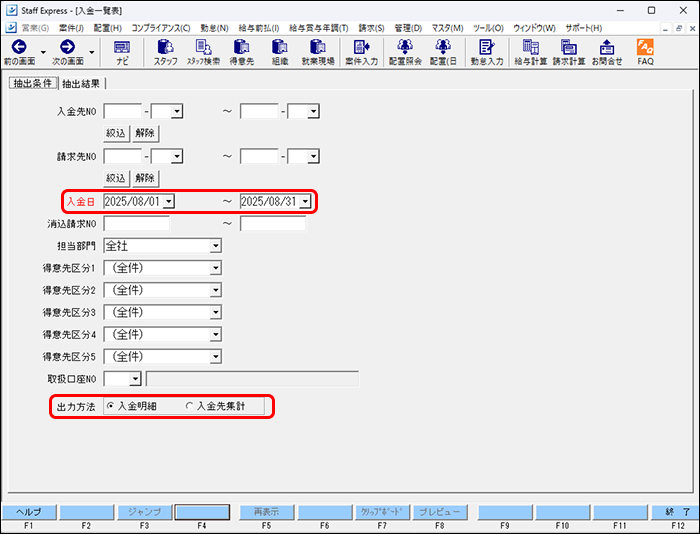Open the ツール(O) menu
The image size is (700, 534).
(488, 28)
